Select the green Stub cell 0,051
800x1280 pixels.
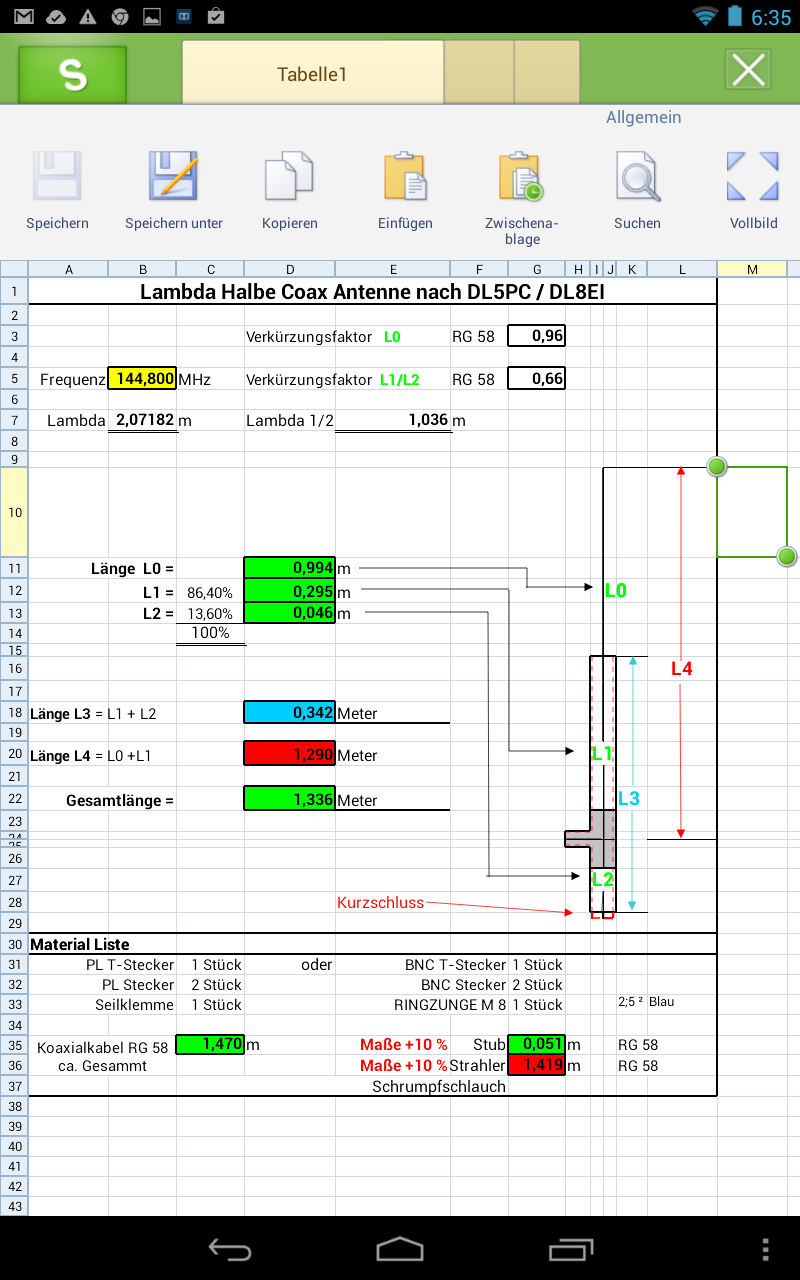click(537, 1044)
